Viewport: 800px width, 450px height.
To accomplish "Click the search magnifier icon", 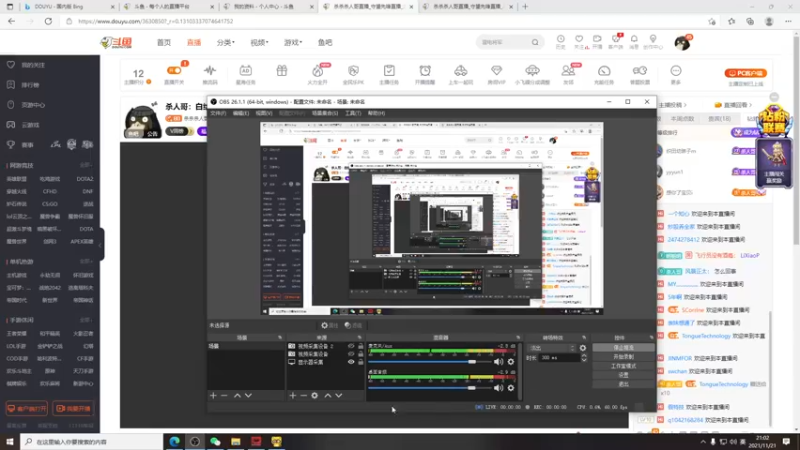I will (535, 42).
